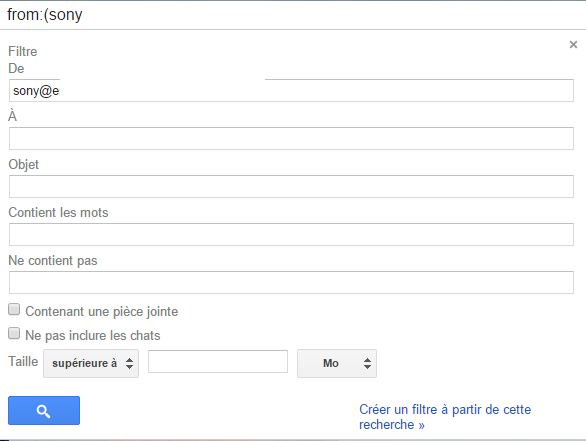Enable 'Ne pas inclure les chats' checkbox

pyautogui.click(x=14, y=333)
